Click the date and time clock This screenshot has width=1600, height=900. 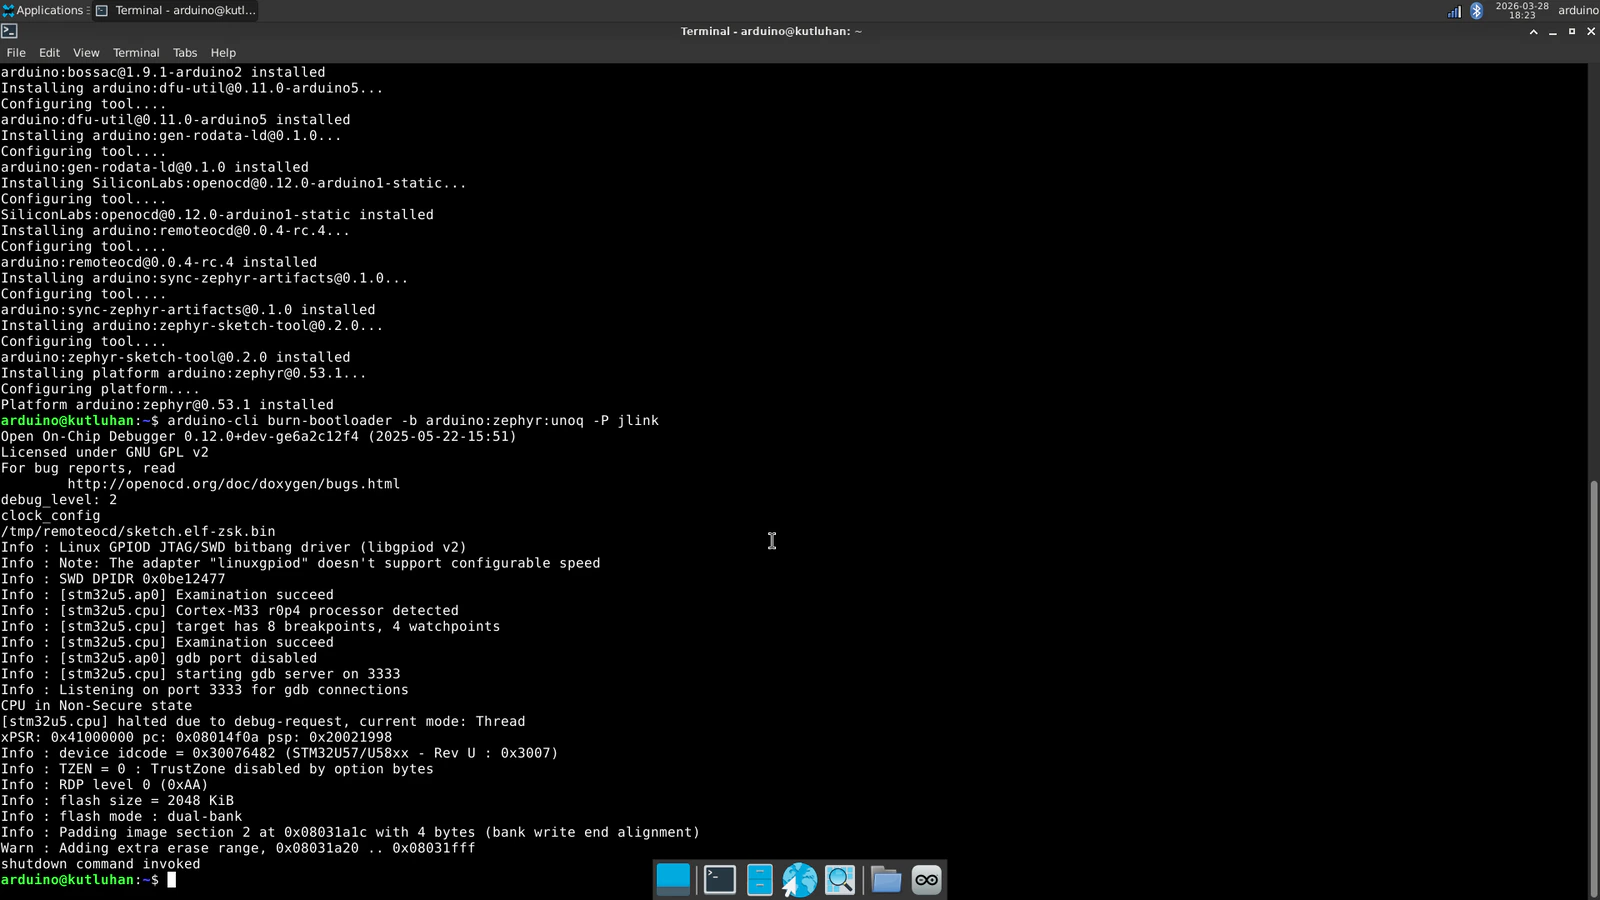click(x=1522, y=10)
